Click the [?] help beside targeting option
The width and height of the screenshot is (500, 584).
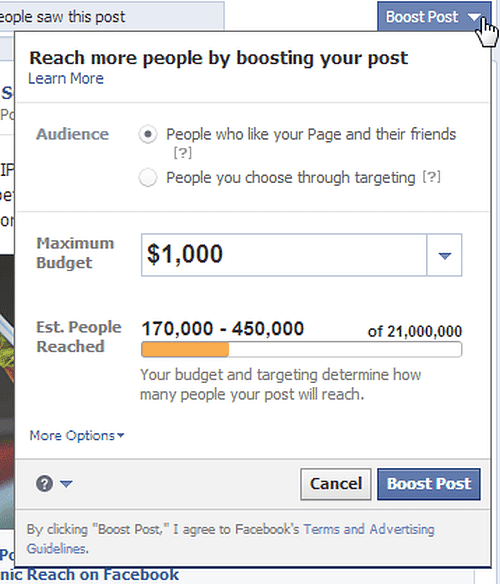[431, 177]
